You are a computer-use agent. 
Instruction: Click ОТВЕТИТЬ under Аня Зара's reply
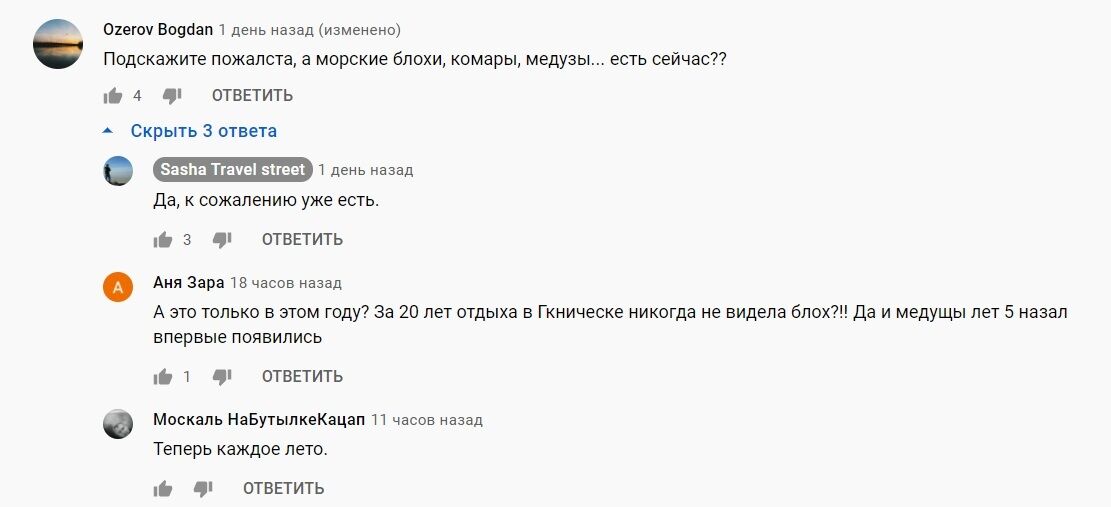click(302, 377)
